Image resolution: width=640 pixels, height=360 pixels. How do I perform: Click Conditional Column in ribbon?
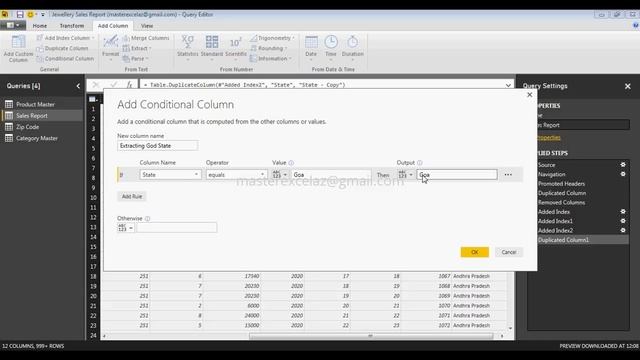[x=65, y=58]
